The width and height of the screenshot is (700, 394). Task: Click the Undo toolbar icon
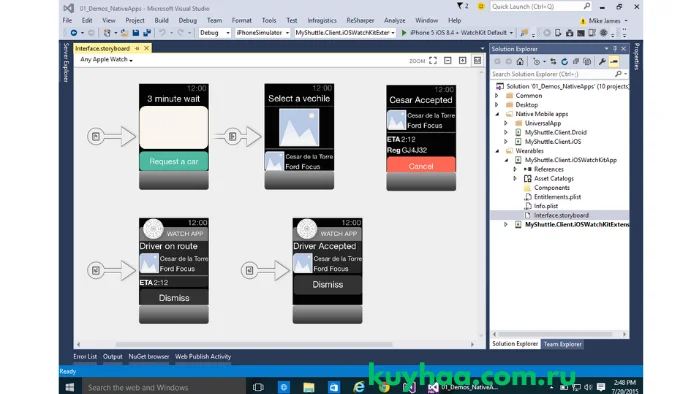[x=162, y=33]
